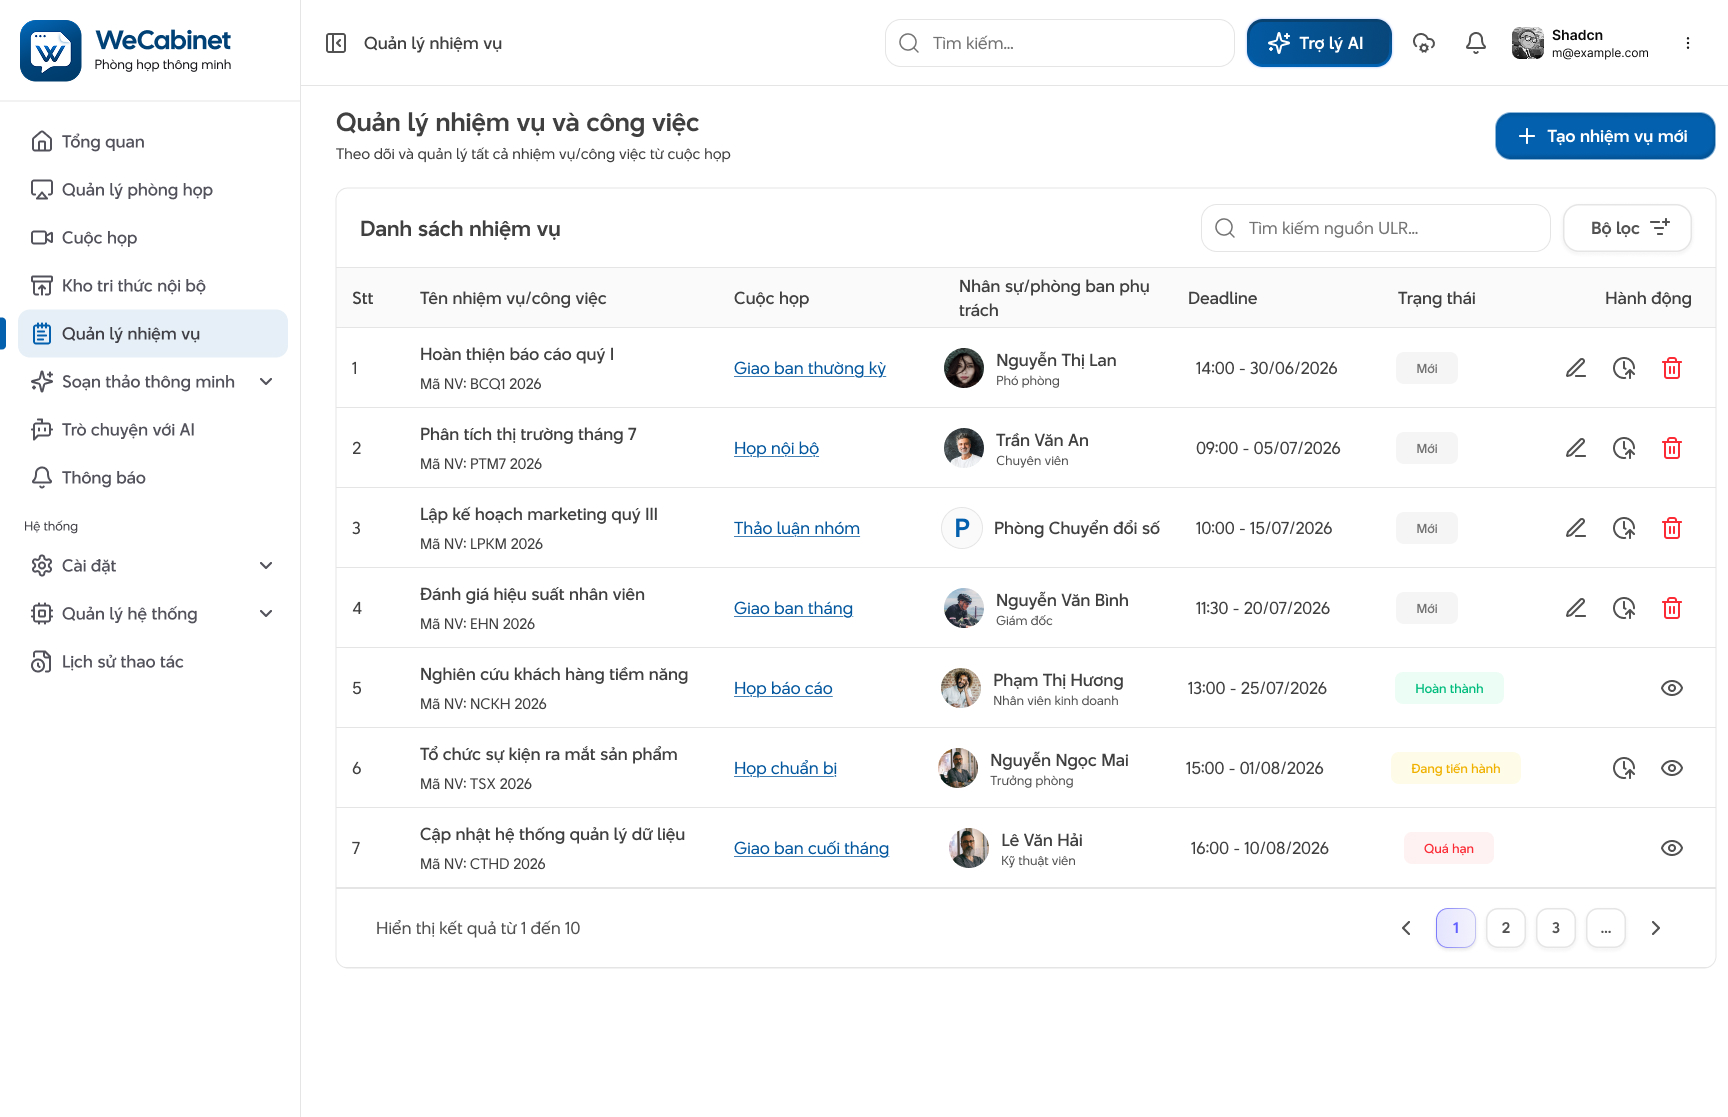Open Giao ban thường kỳ meeting link

coord(810,368)
